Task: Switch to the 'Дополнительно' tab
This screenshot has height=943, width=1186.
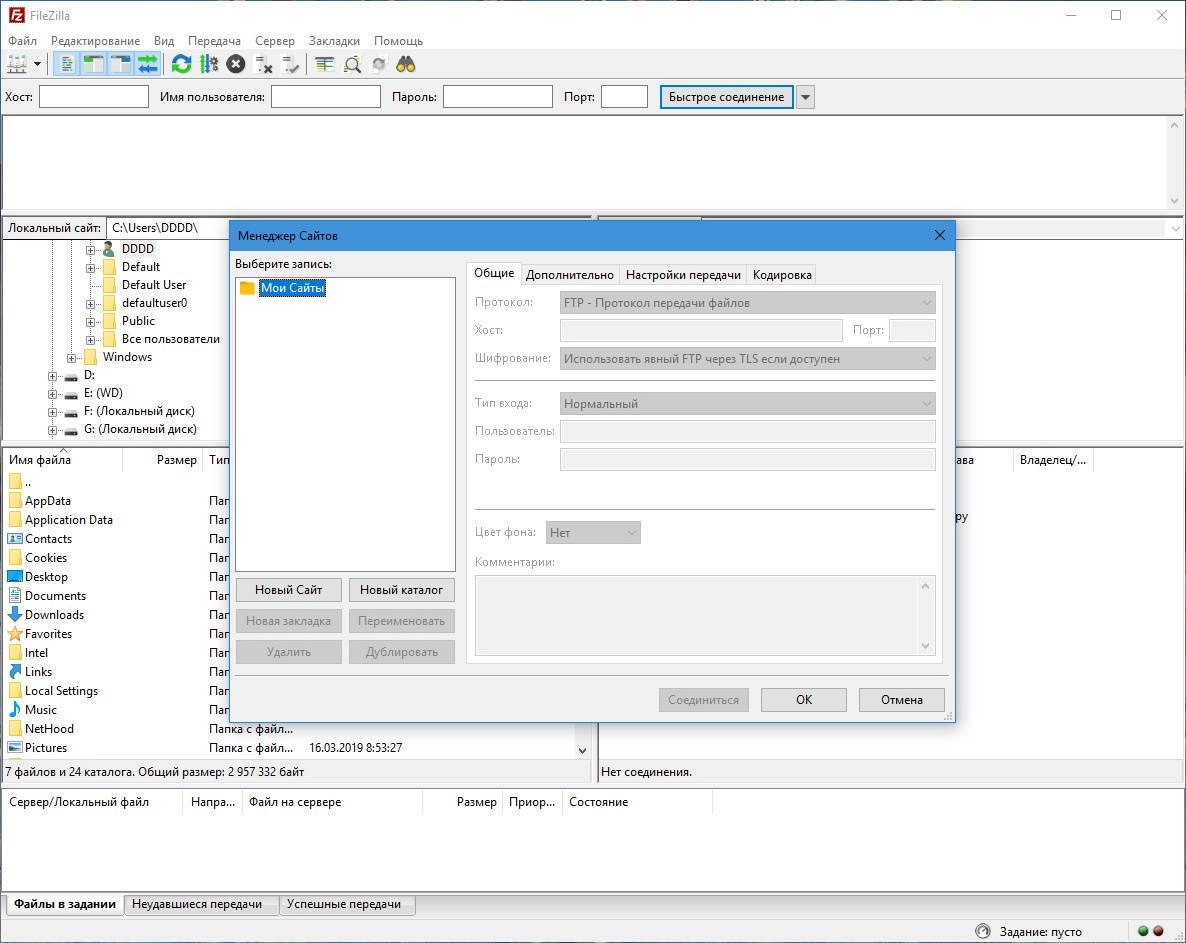Action: pyautogui.click(x=570, y=275)
